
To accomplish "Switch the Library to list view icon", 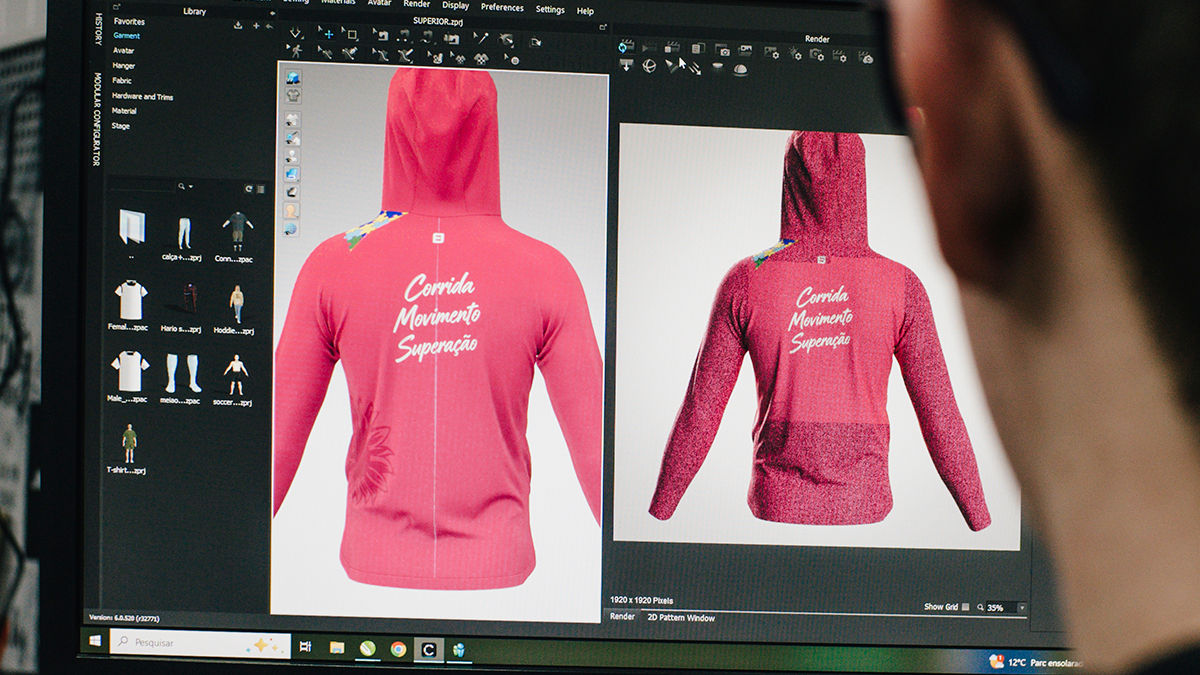I will pyautogui.click(x=261, y=188).
